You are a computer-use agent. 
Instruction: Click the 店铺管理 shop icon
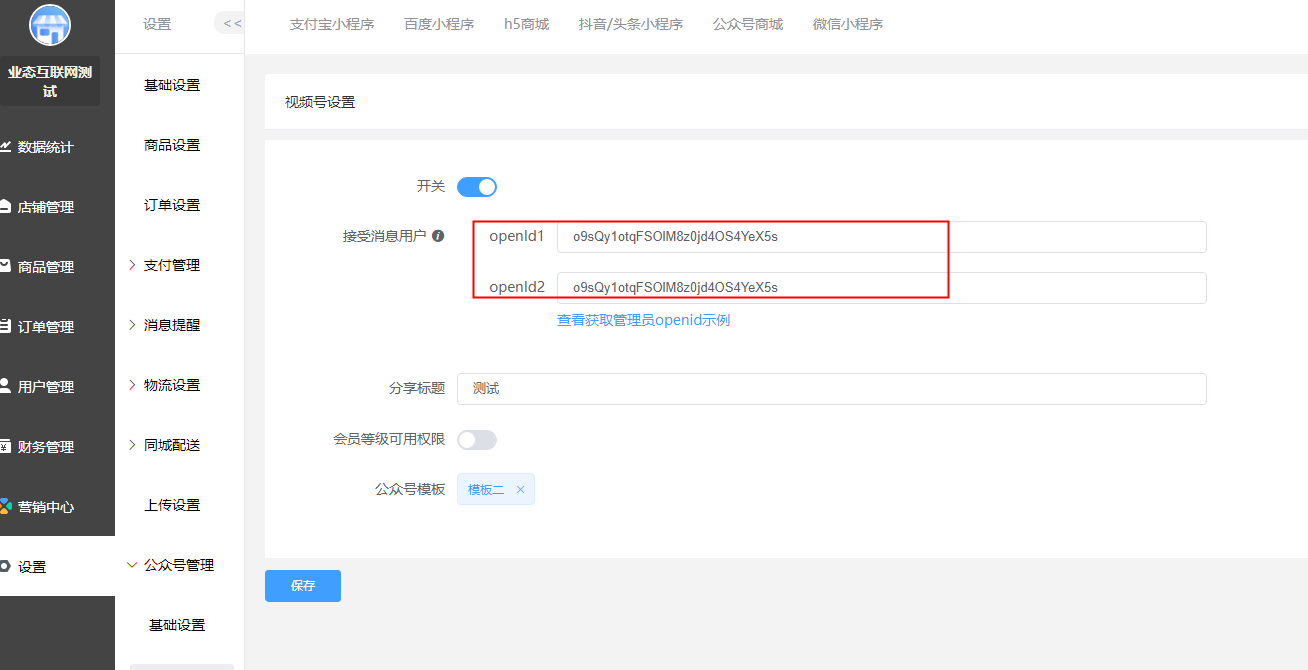click(x=5, y=207)
